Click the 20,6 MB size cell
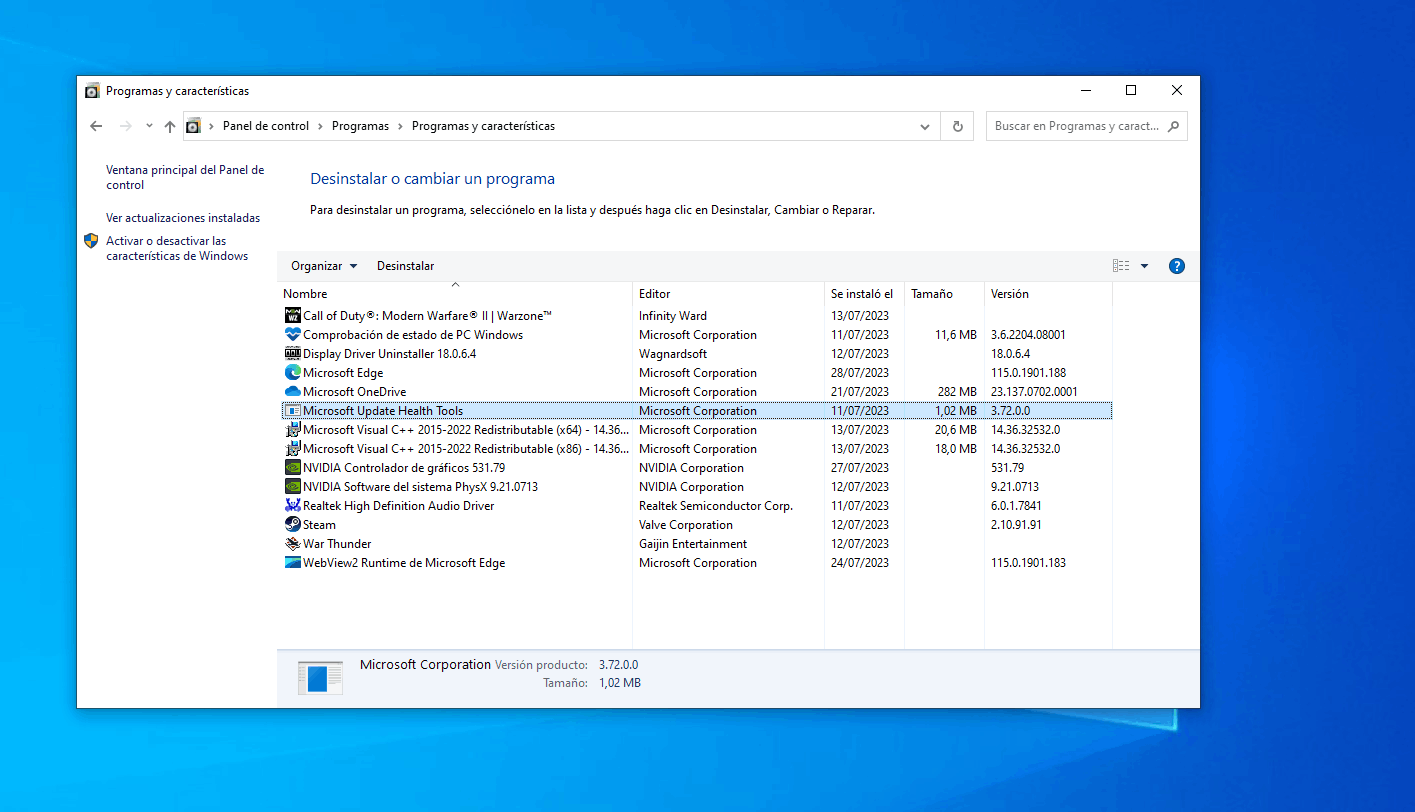This screenshot has width=1415, height=812. click(956, 430)
